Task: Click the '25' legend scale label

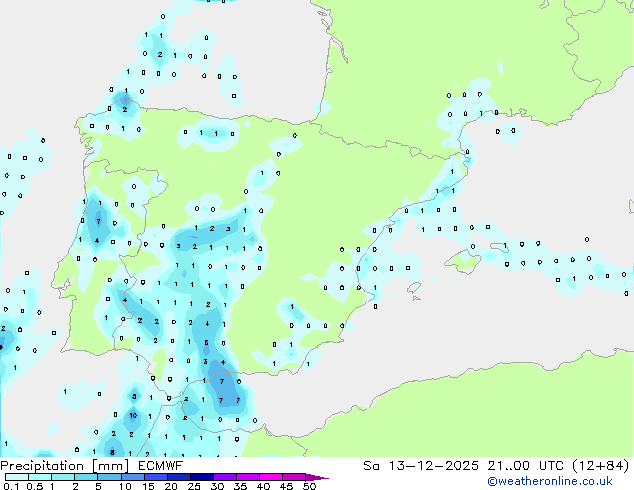Action: [x=194, y=486]
